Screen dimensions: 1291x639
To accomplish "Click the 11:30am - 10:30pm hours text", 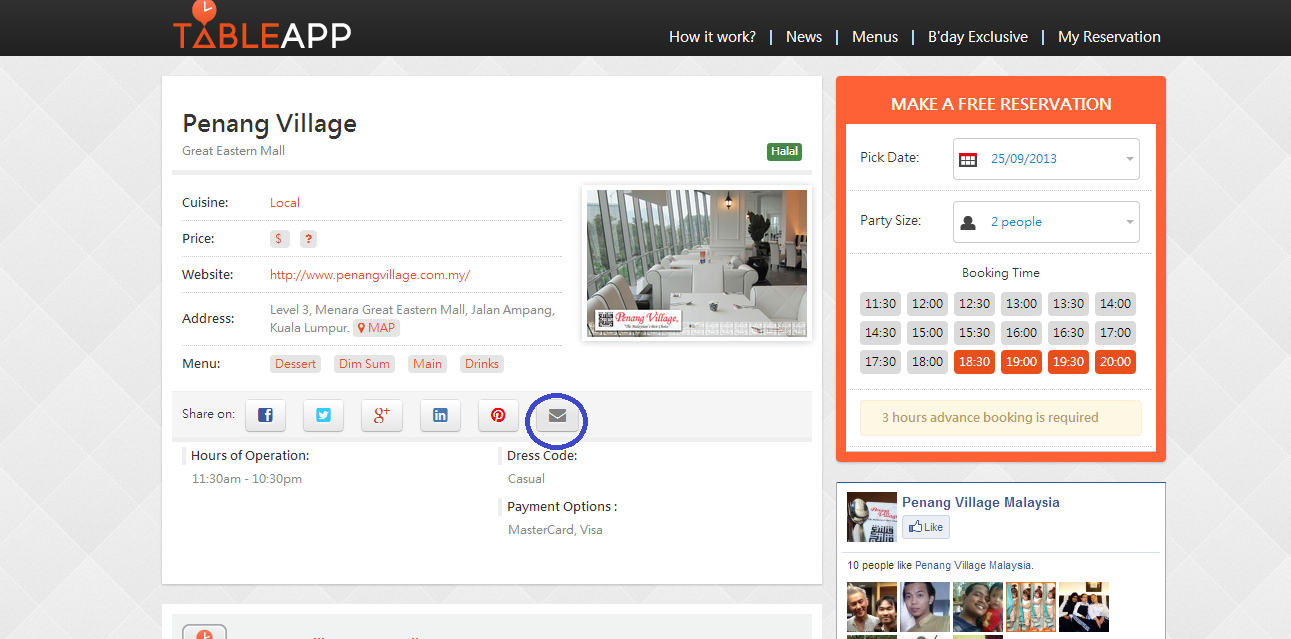I will (x=247, y=479).
